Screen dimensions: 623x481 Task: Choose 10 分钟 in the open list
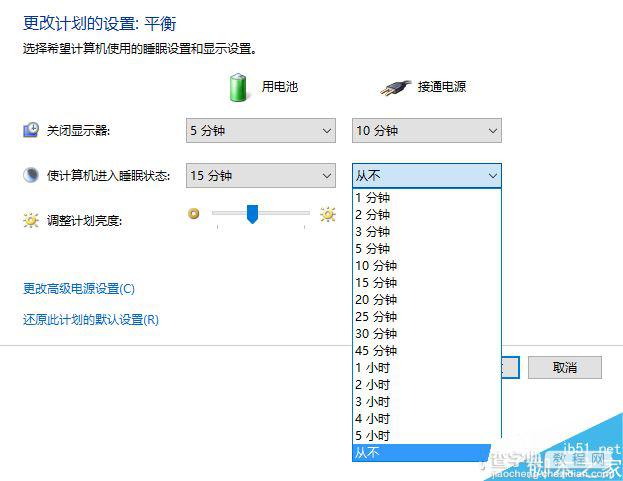pos(427,266)
